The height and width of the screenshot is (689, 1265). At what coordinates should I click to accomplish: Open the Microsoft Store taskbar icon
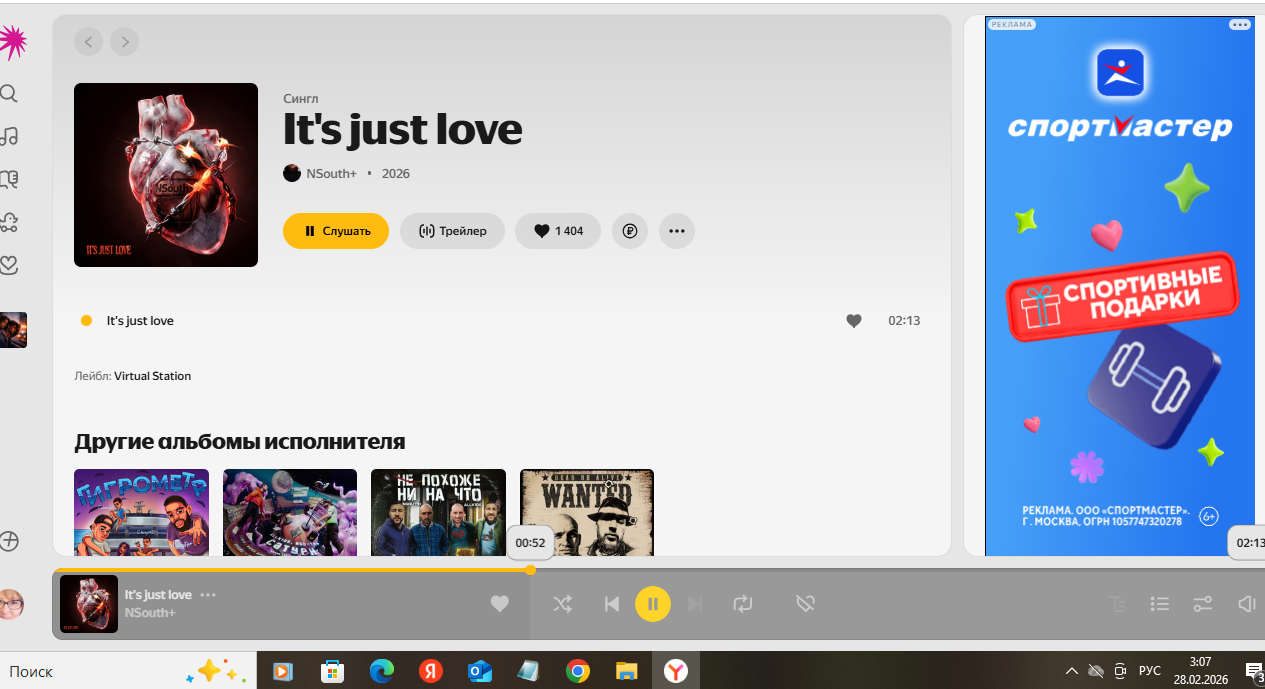(332, 671)
